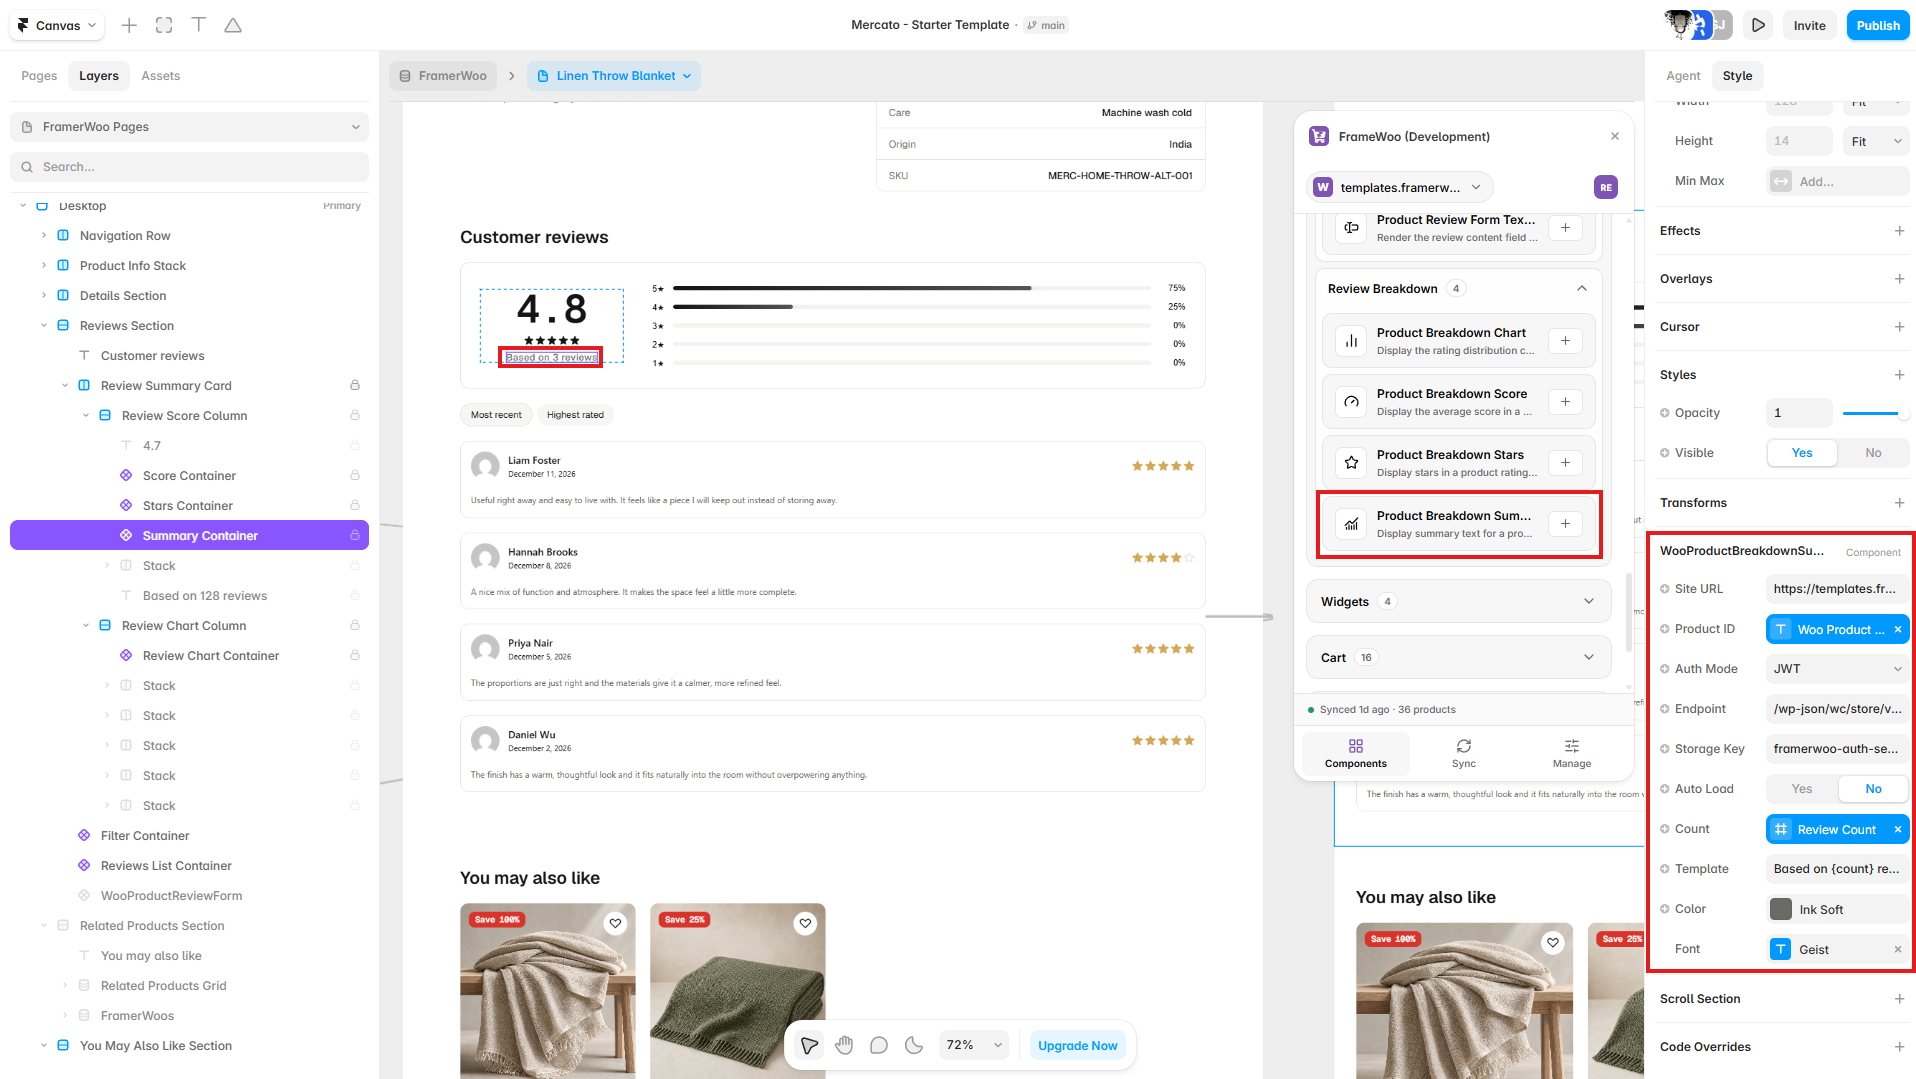1916x1079 pixels.
Task: Open the plugin Components tab
Action: [1355, 754]
